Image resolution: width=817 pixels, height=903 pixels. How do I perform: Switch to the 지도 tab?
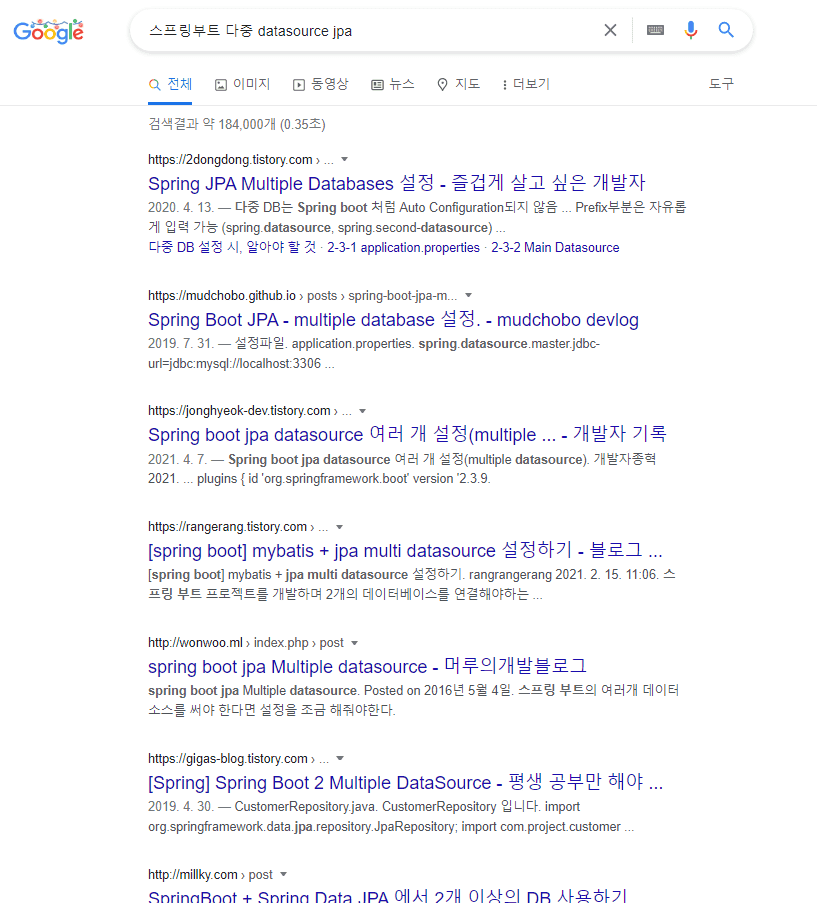[x=458, y=85]
